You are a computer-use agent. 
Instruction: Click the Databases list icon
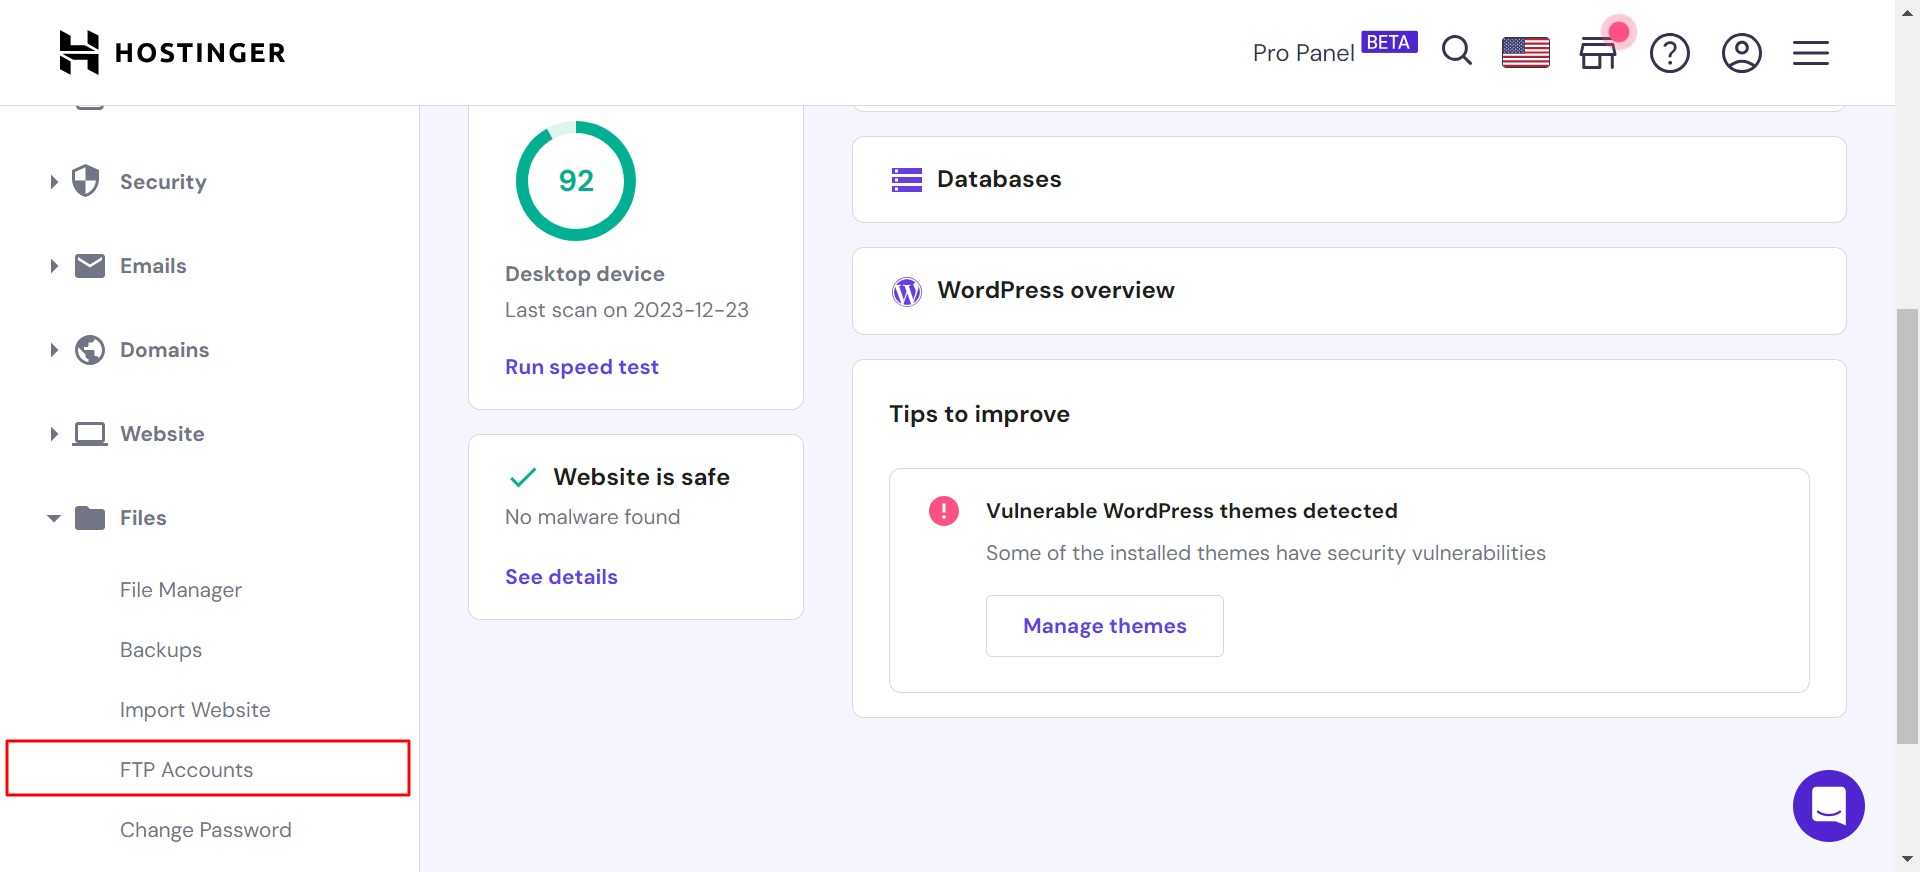point(907,180)
